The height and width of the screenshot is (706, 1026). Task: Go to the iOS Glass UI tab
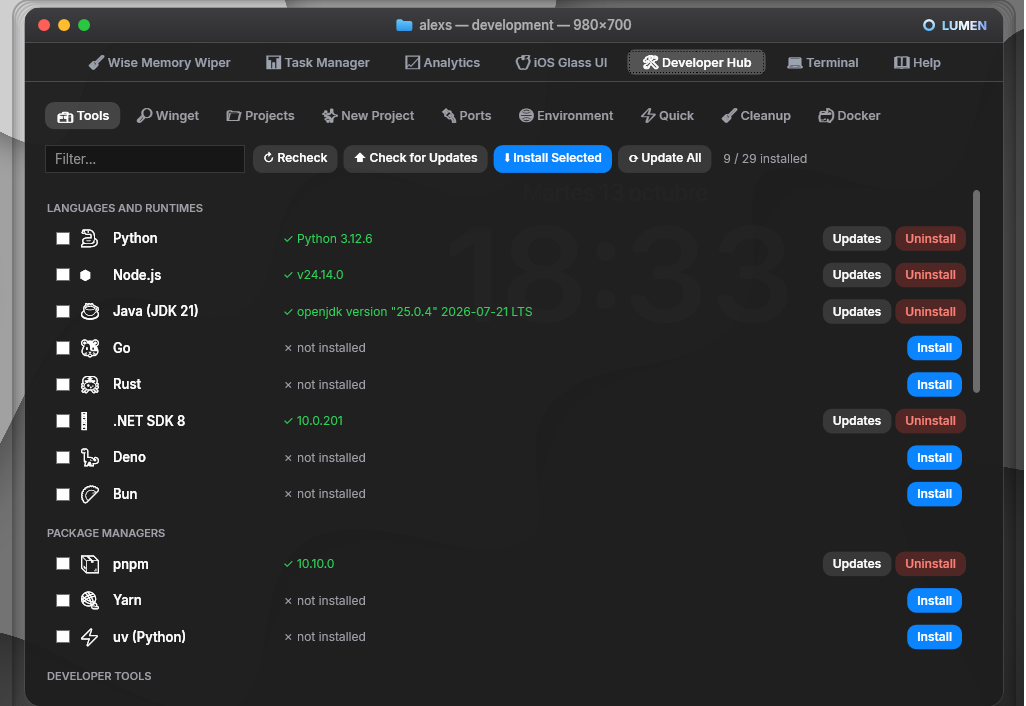[561, 63]
